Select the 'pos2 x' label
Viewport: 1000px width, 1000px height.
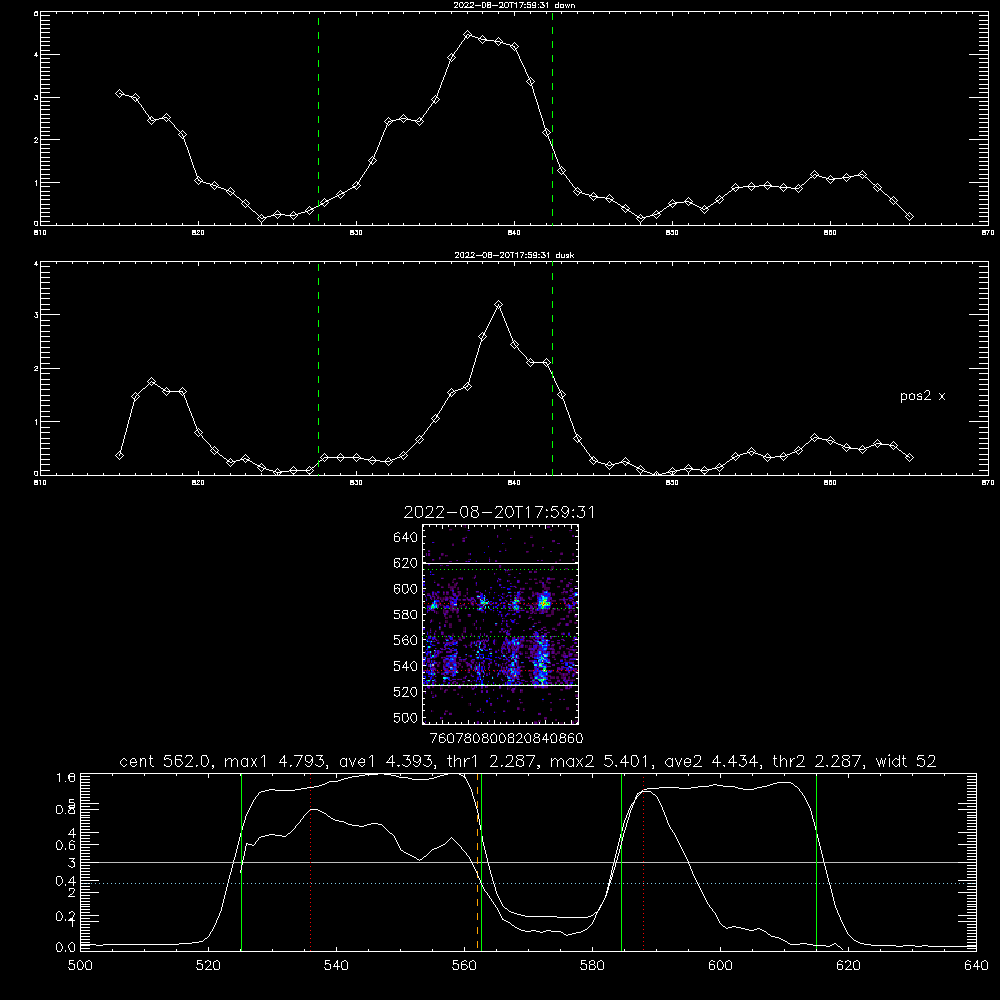coord(922,396)
